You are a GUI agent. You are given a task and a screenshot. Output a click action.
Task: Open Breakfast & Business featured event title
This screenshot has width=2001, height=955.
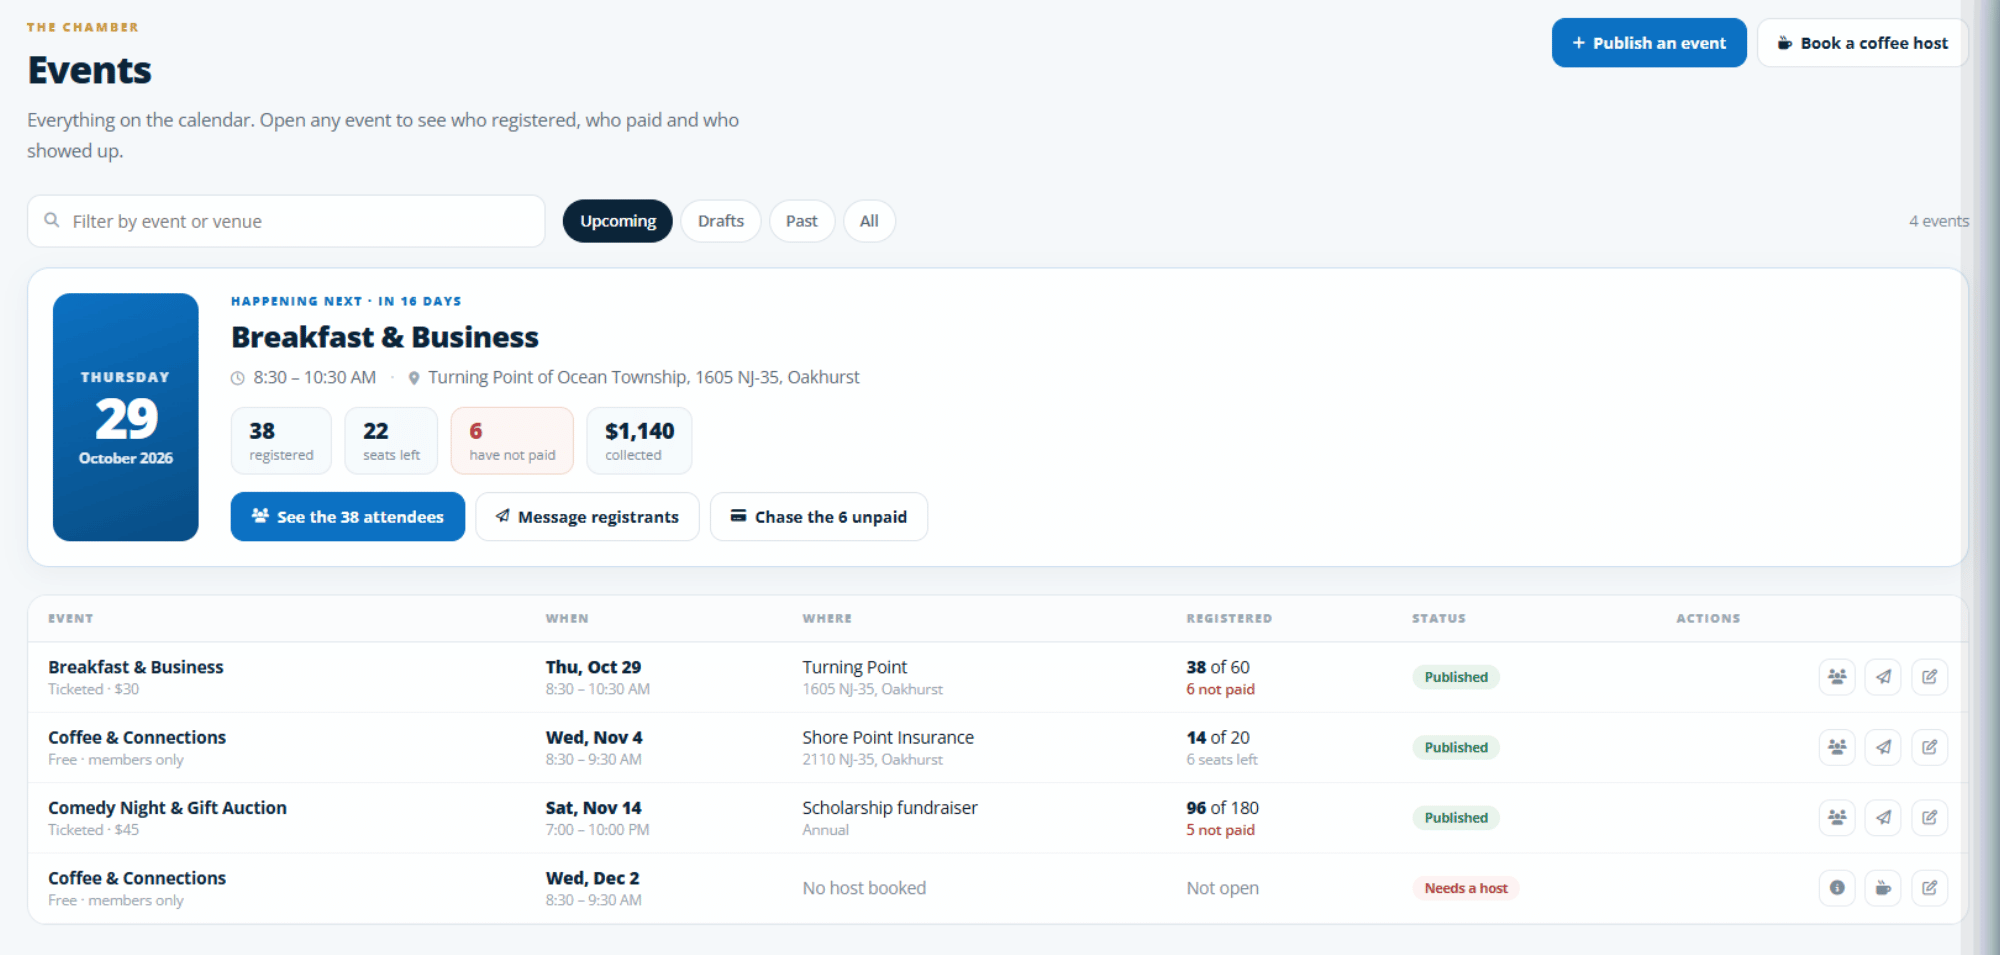(x=385, y=337)
